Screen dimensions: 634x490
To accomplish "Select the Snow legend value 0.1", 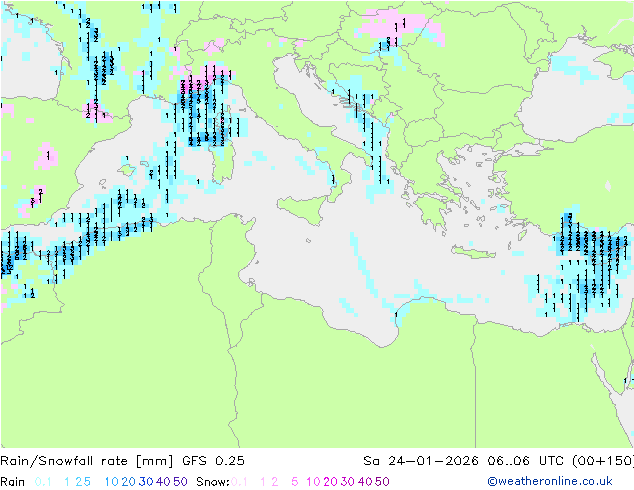I will tap(239, 482).
